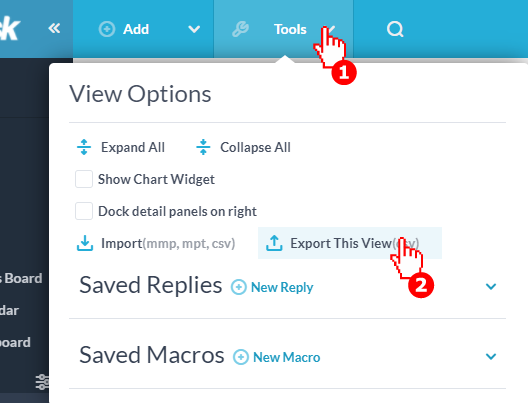The image size is (528, 403).
Task: Select Export This View (csv)
Action: point(350,243)
